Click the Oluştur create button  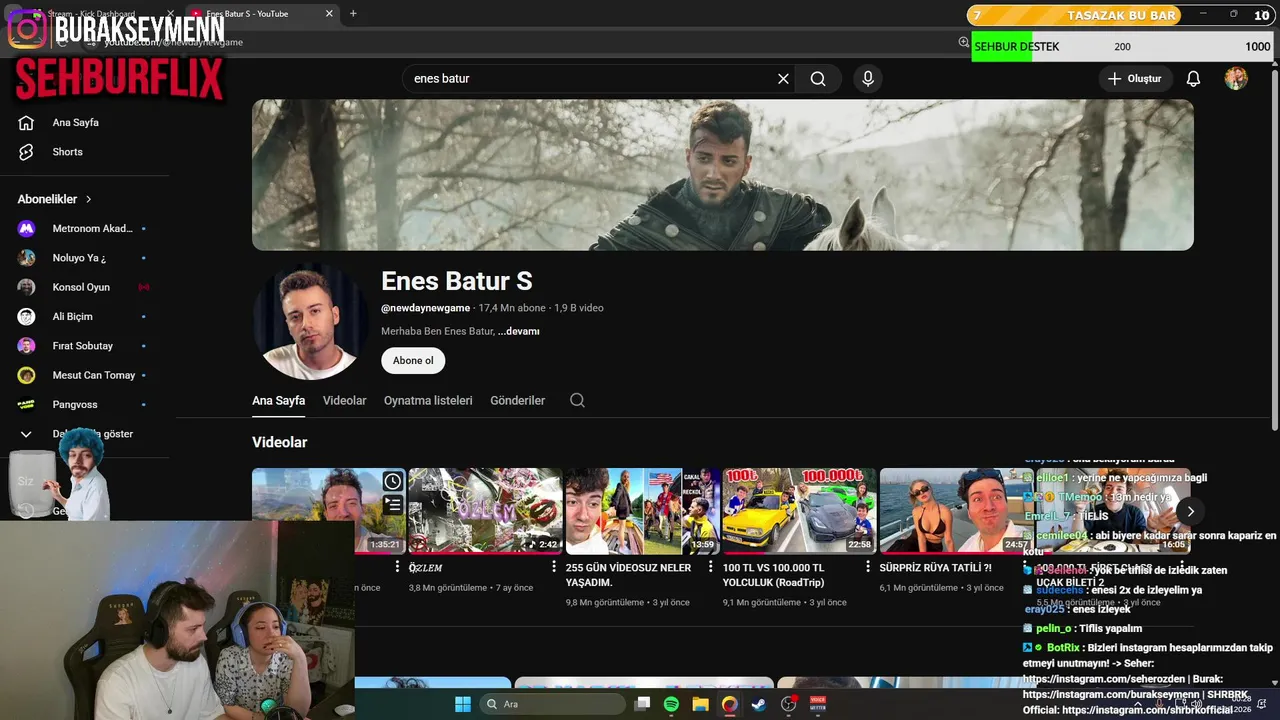(x=1135, y=79)
